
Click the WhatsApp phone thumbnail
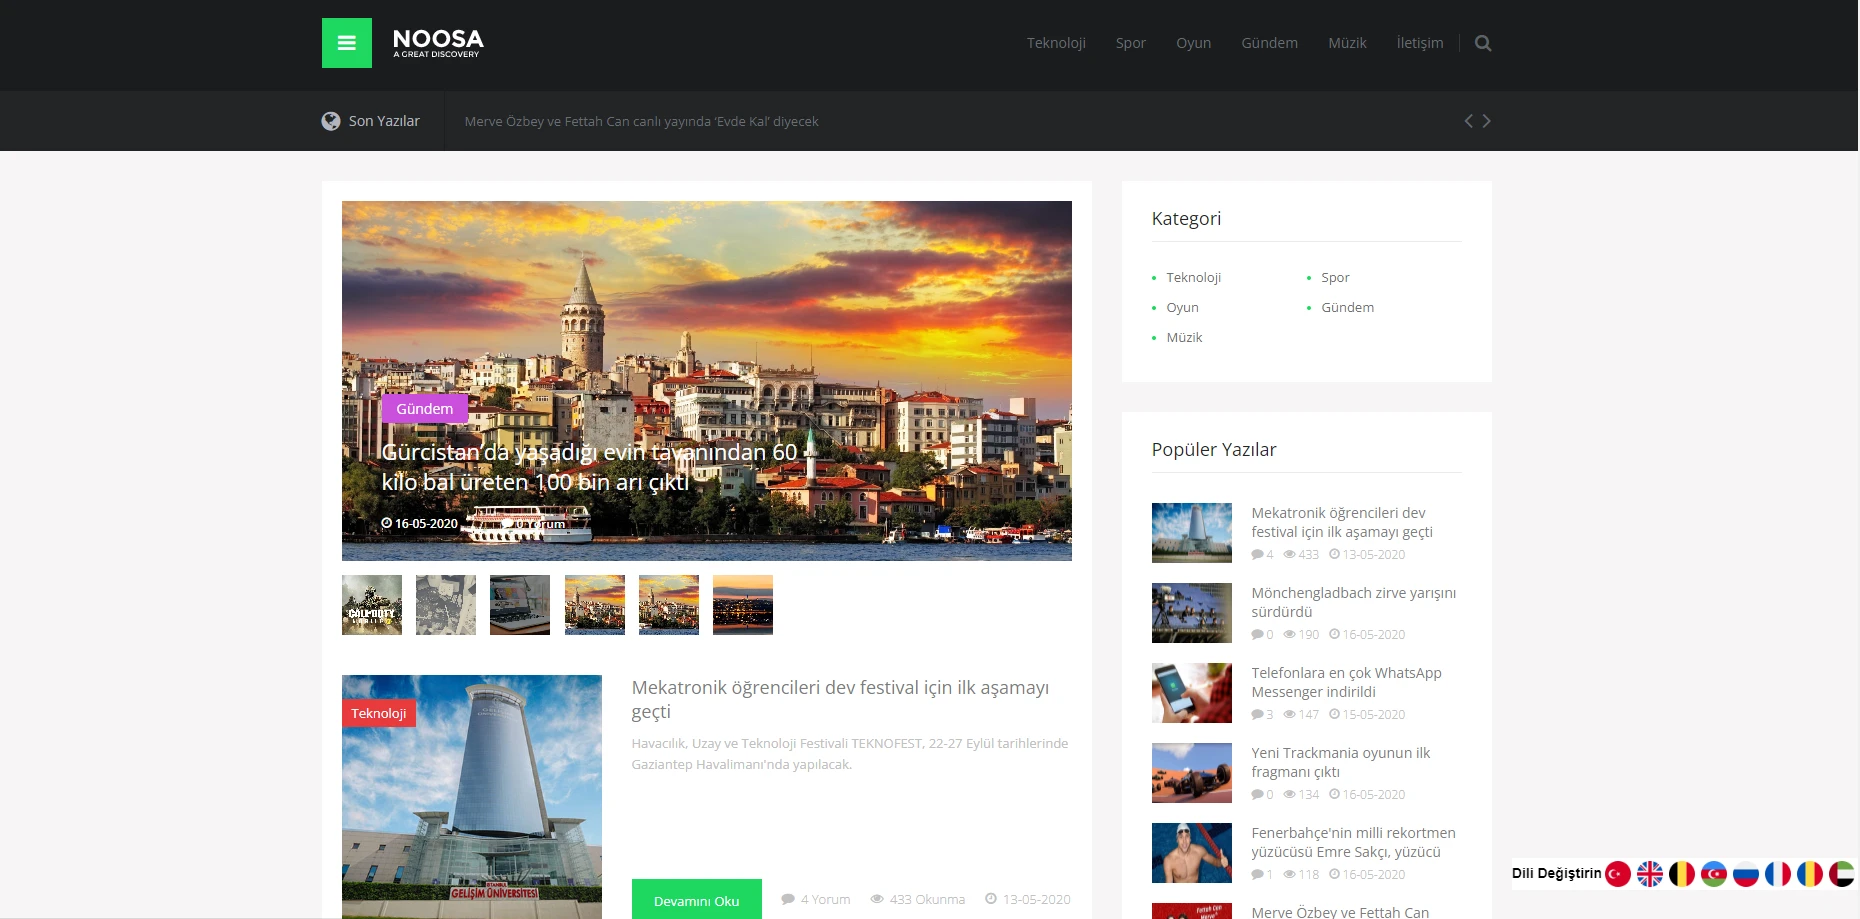1192,693
